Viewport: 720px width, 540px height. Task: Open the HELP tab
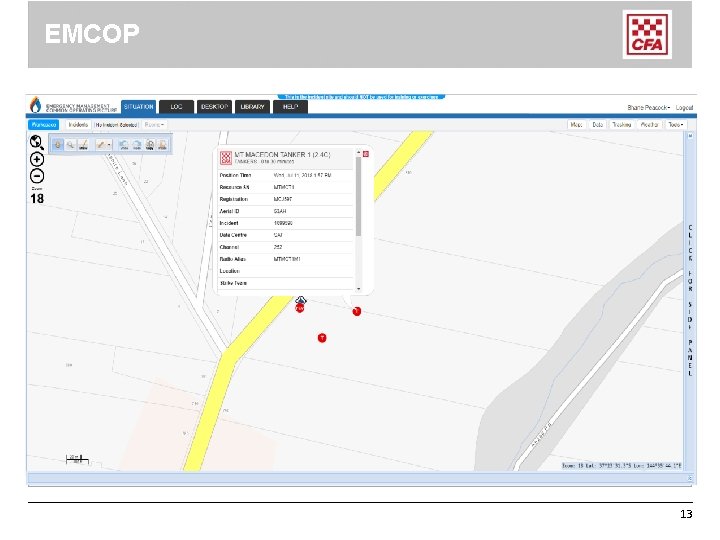[290, 107]
